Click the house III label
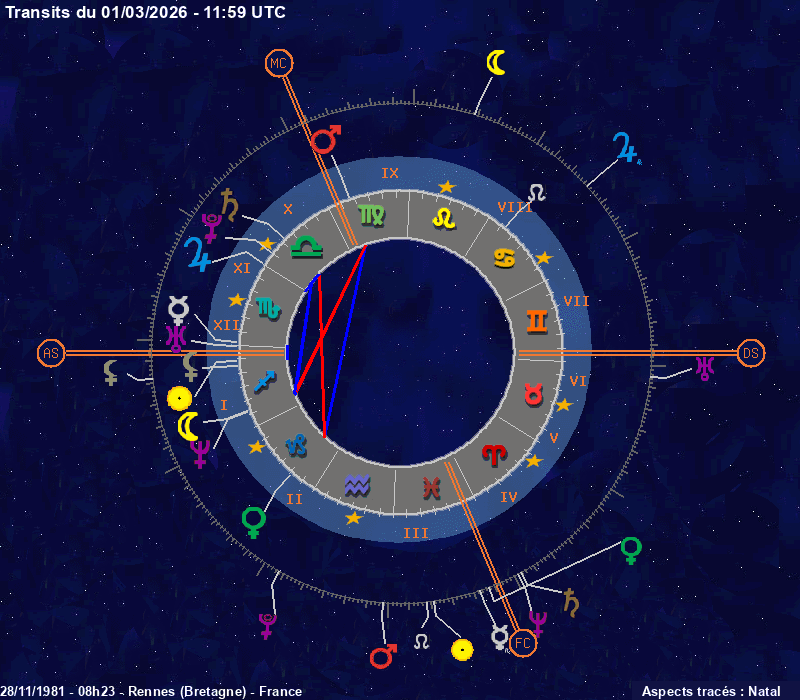This screenshot has height=700, width=800. [415, 533]
